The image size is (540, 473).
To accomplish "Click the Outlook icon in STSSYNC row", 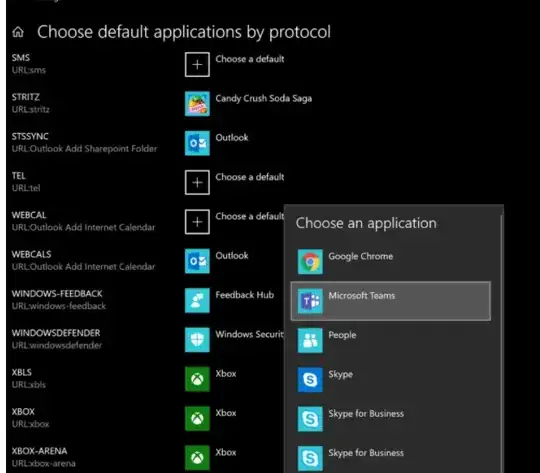I will [197, 143].
